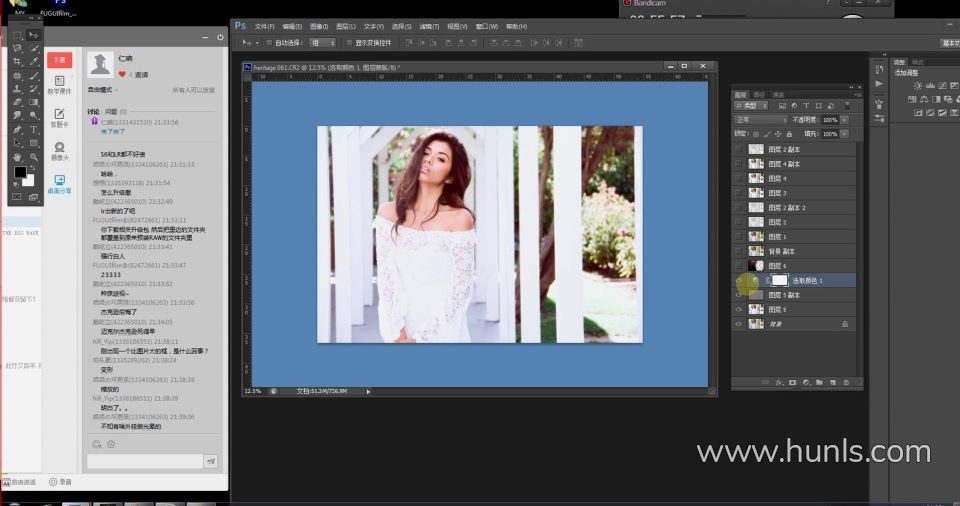Select the Horizontal Type tool
960x506 pixels.
(34, 130)
